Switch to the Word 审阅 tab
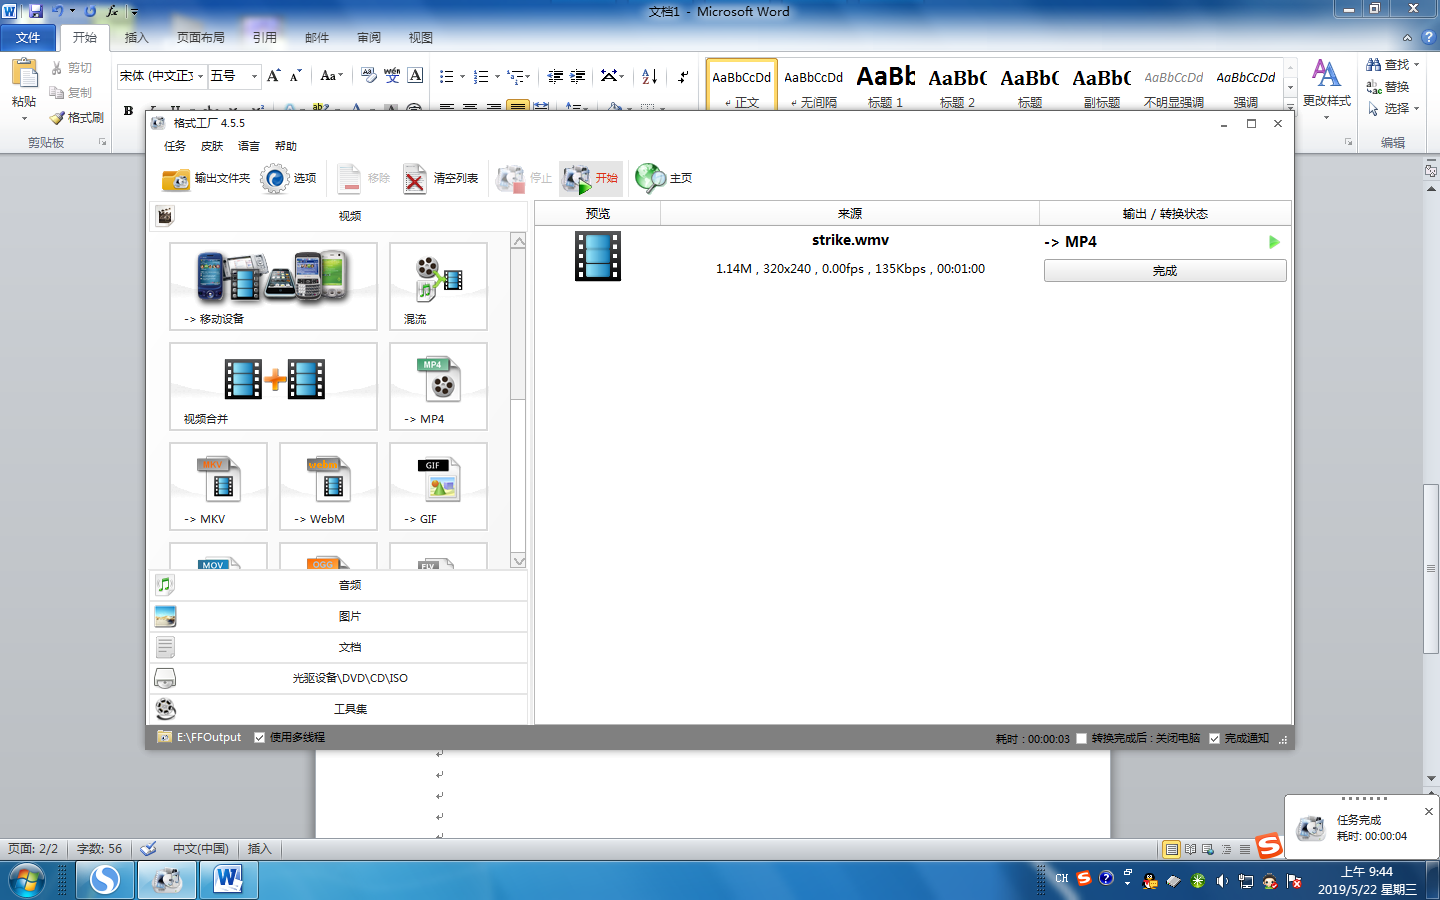This screenshot has width=1440, height=900. [x=369, y=38]
